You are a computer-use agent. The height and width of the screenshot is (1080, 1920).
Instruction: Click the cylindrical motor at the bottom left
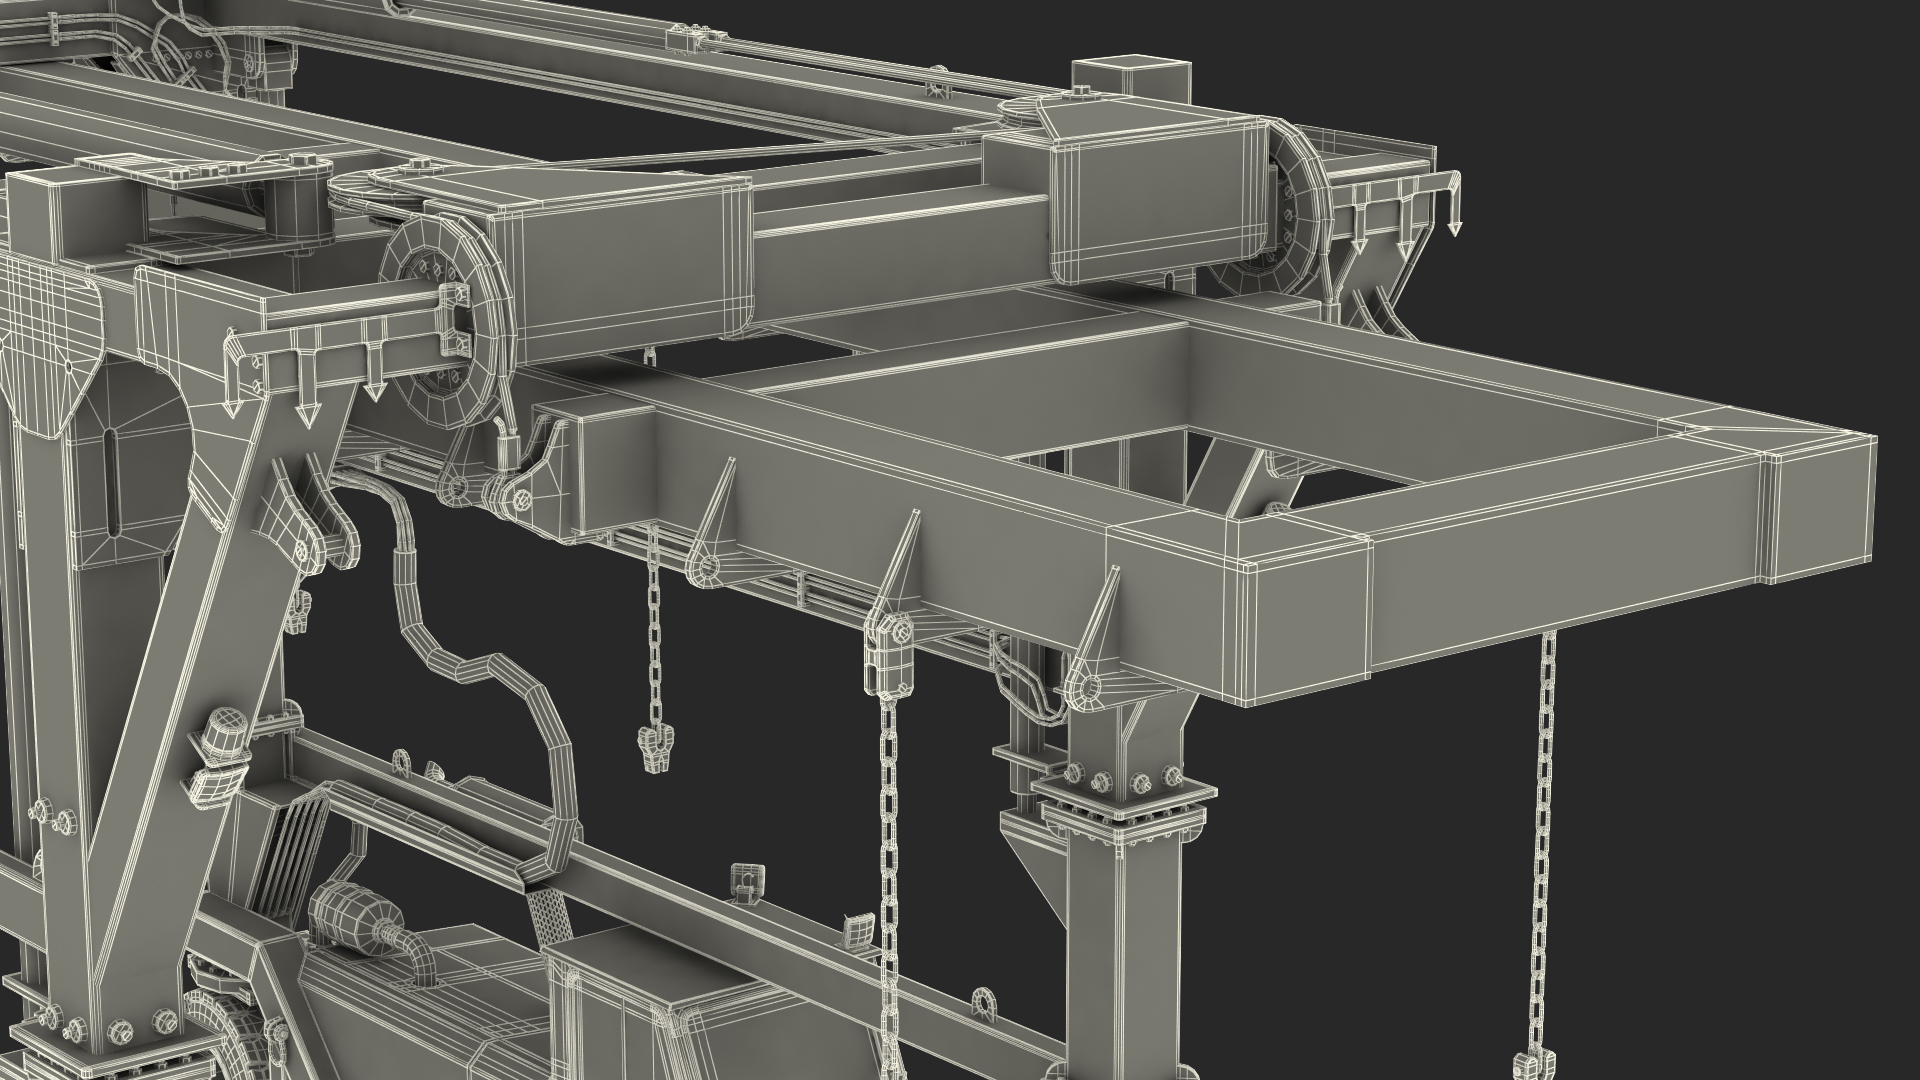click(x=348, y=916)
